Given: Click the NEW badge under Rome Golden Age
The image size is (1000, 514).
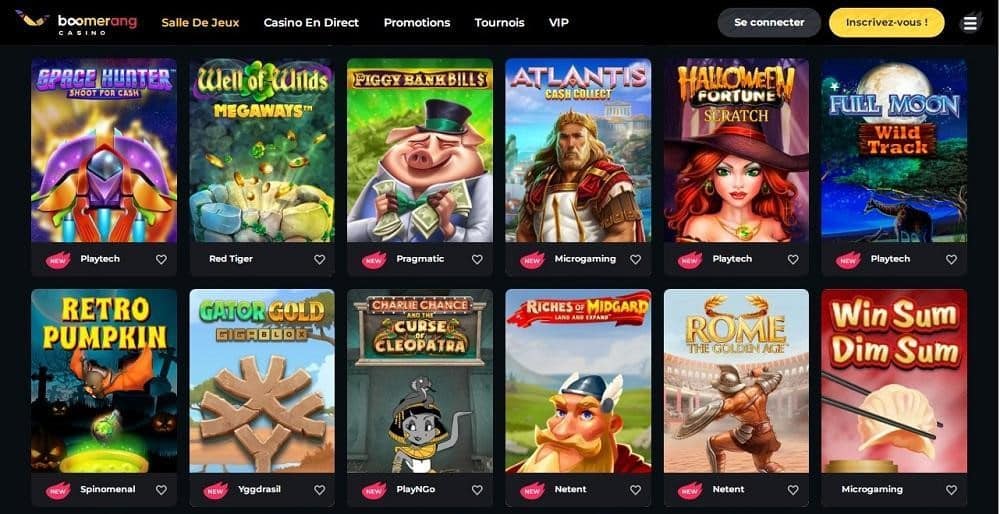Looking at the screenshot, I should (x=690, y=490).
